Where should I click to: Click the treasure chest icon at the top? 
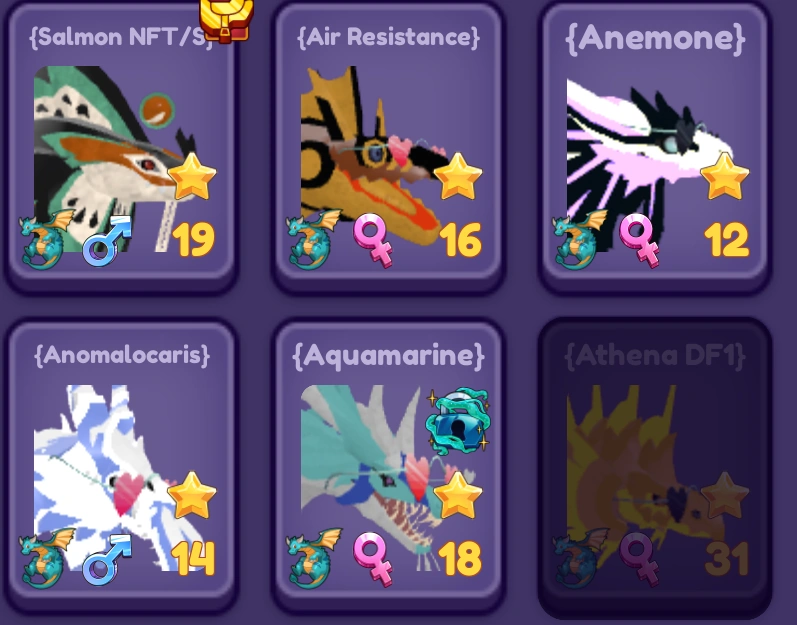tap(226, 19)
